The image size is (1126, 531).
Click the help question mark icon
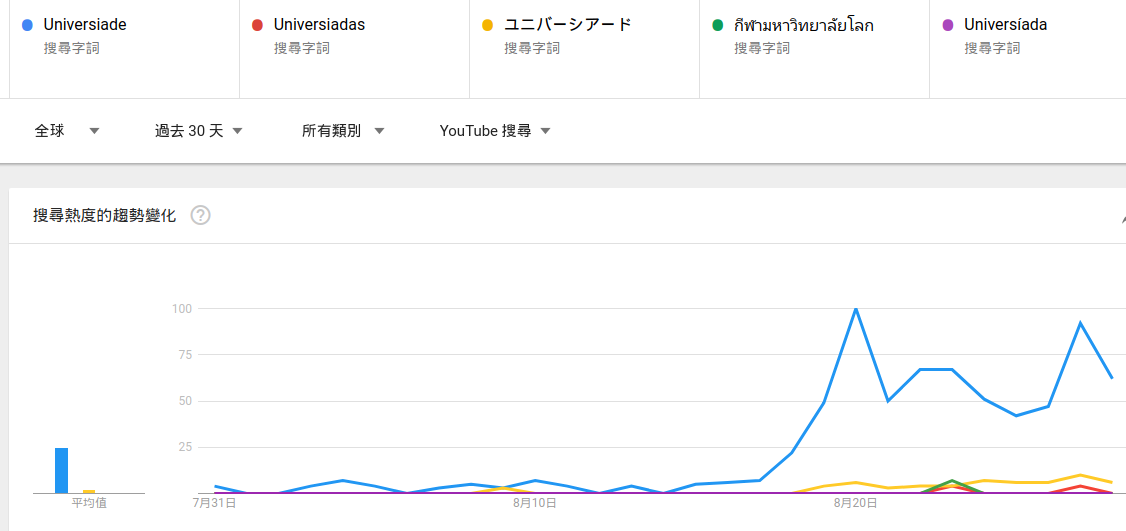pos(200,215)
